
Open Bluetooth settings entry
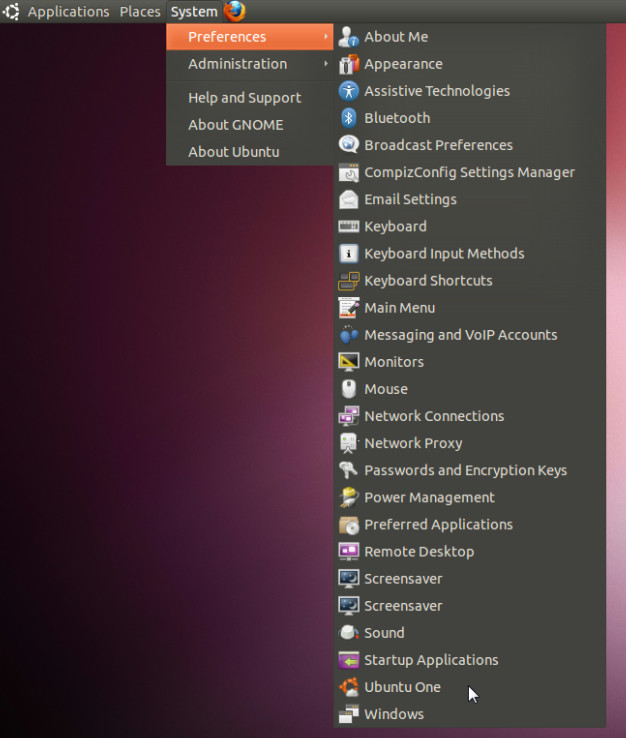pos(470,118)
